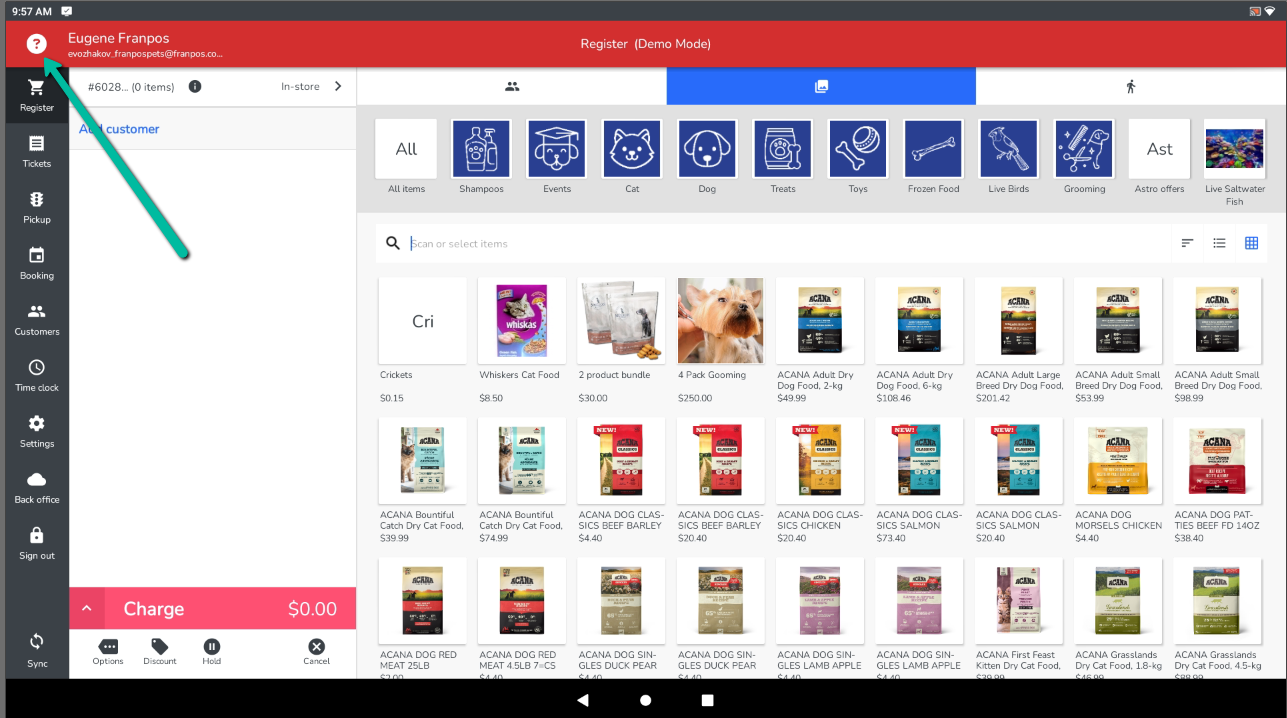Expand the charge panel up chevron
1287x718 pixels.
(86, 608)
